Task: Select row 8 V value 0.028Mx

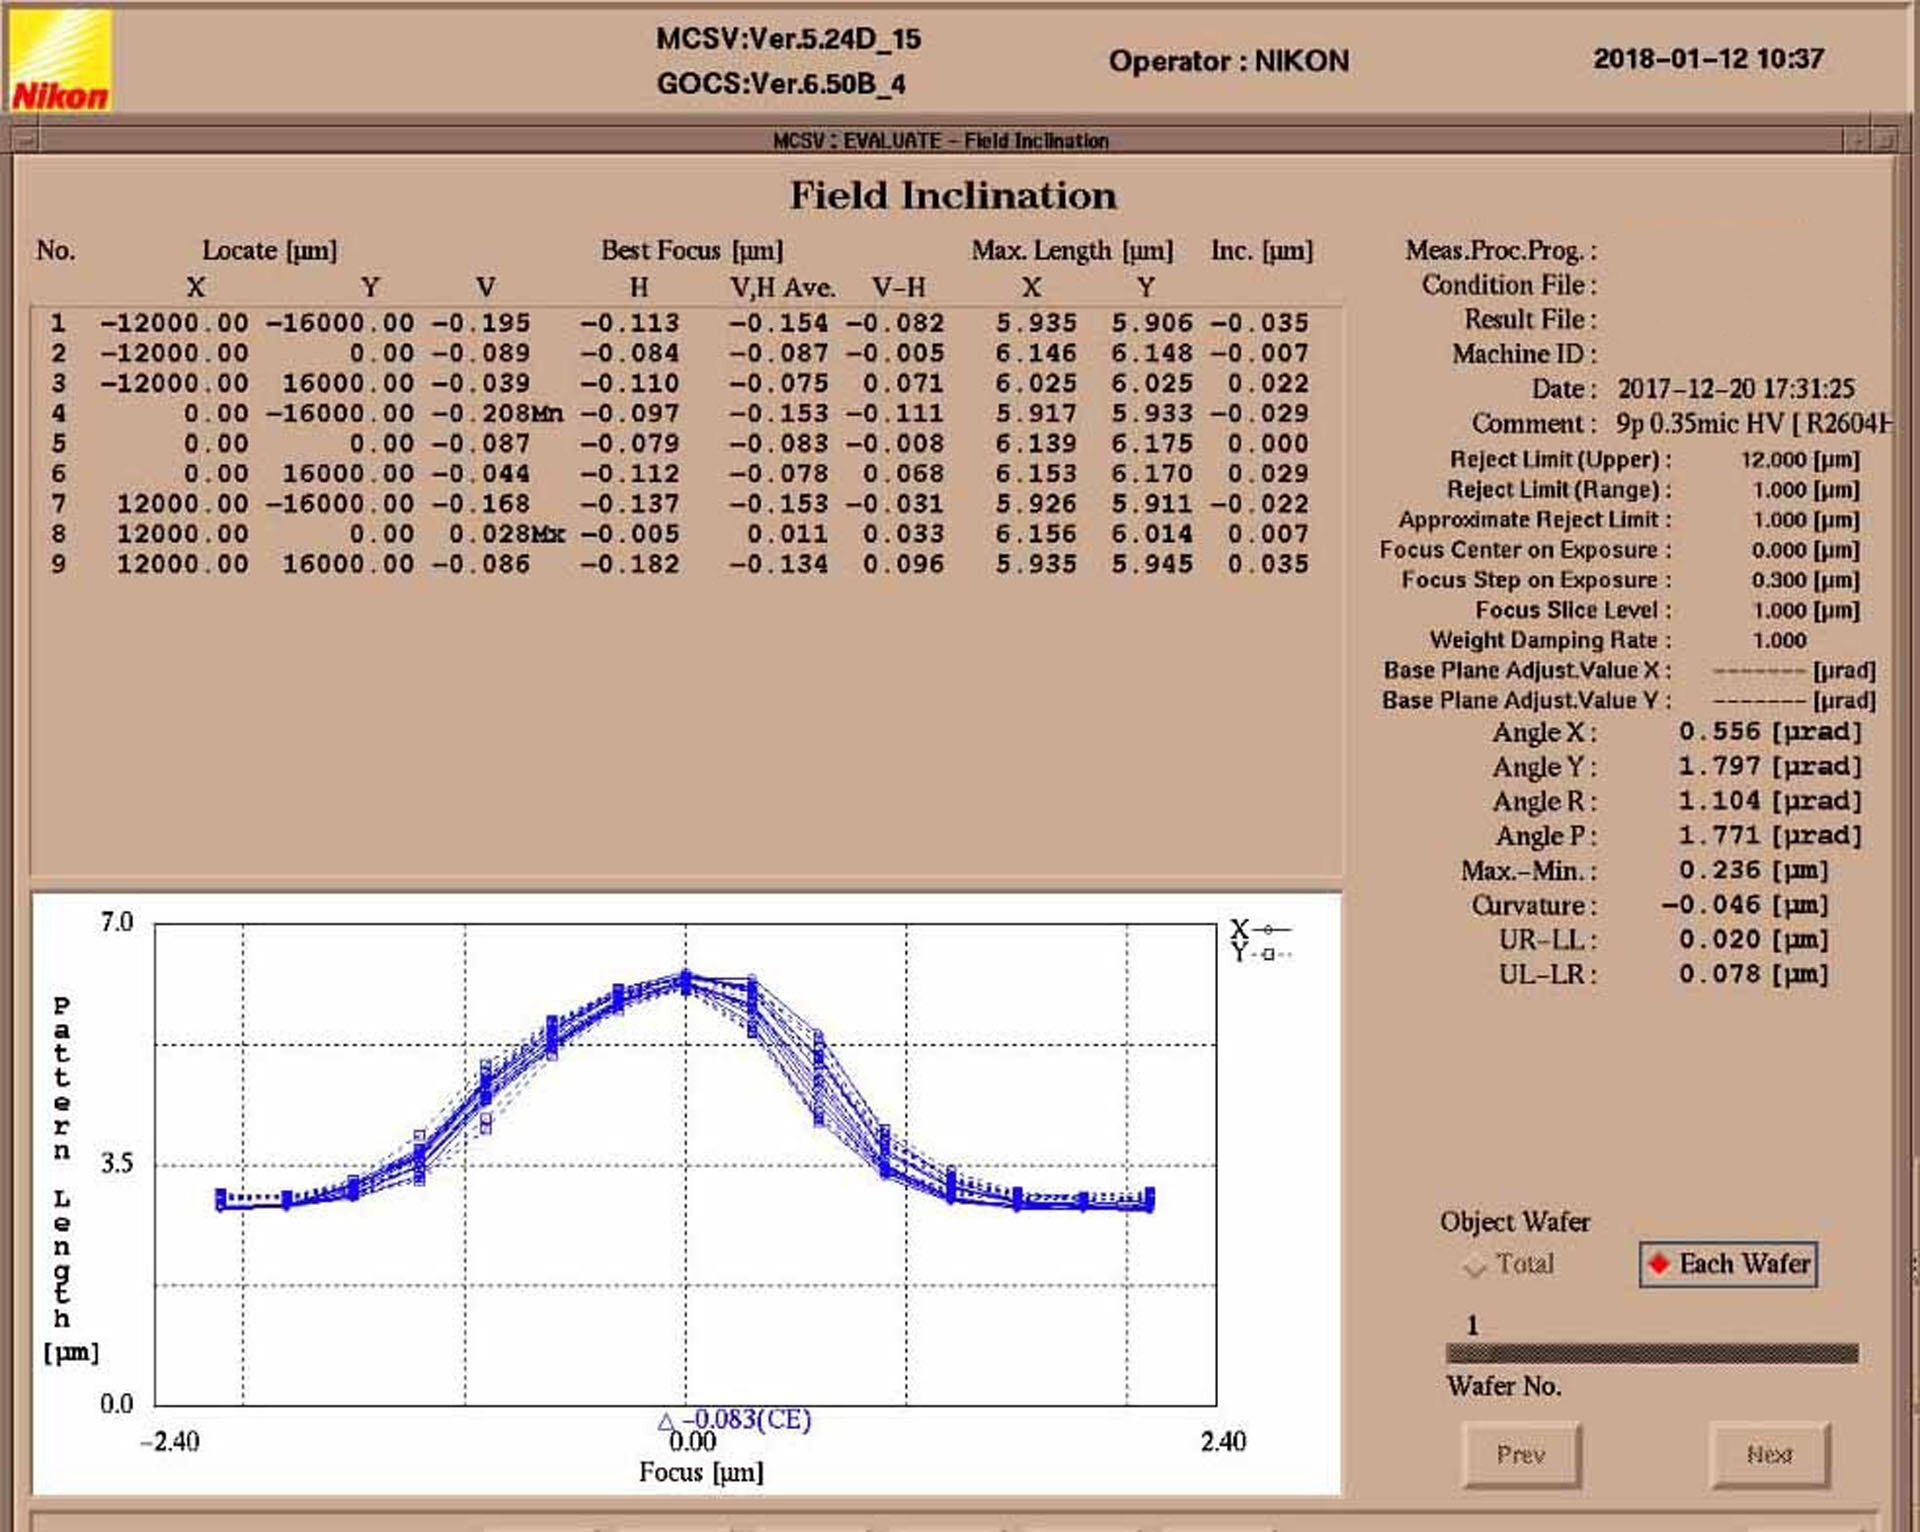Action: (x=506, y=534)
